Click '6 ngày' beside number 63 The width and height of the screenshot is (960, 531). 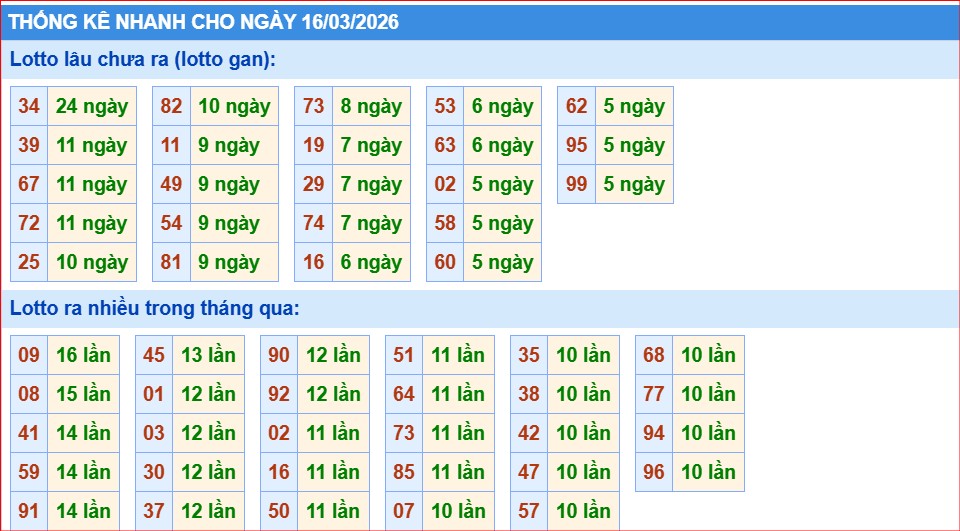pyautogui.click(x=503, y=145)
